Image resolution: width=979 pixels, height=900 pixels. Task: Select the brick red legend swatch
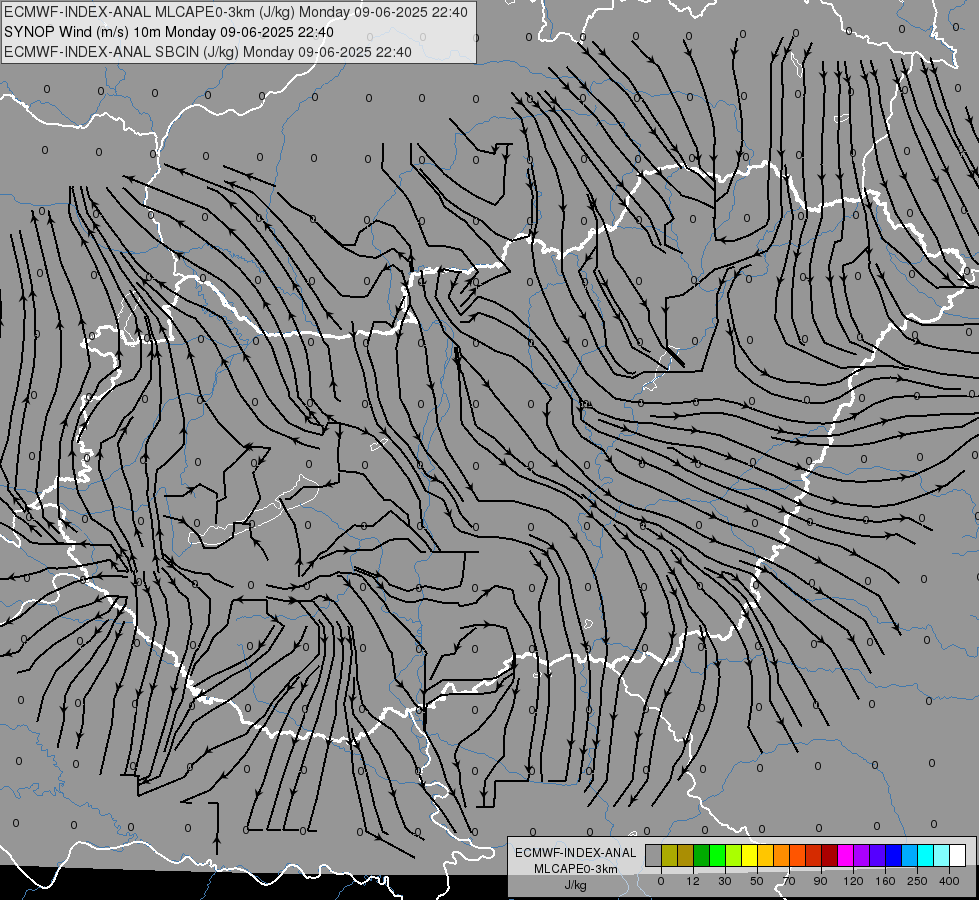pos(814,855)
